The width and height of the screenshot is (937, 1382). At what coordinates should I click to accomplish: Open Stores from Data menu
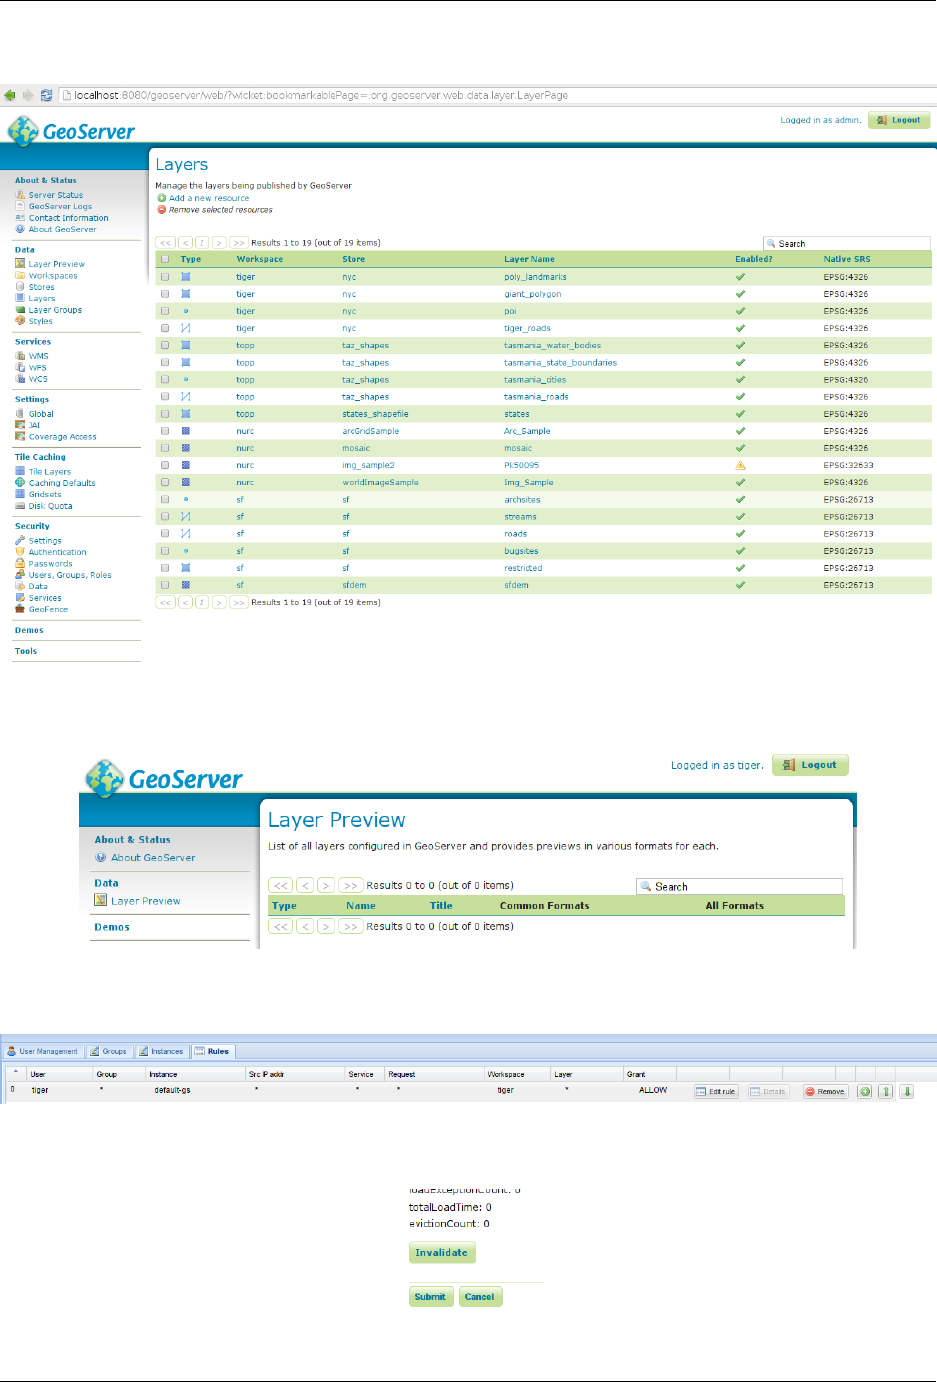tap(41, 287)
